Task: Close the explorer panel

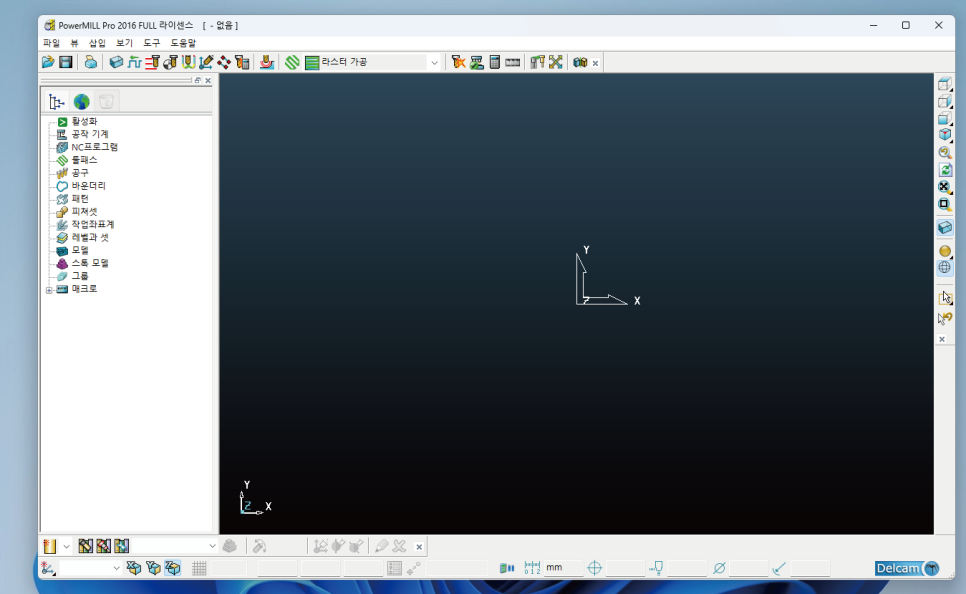Action: (208, 80)
